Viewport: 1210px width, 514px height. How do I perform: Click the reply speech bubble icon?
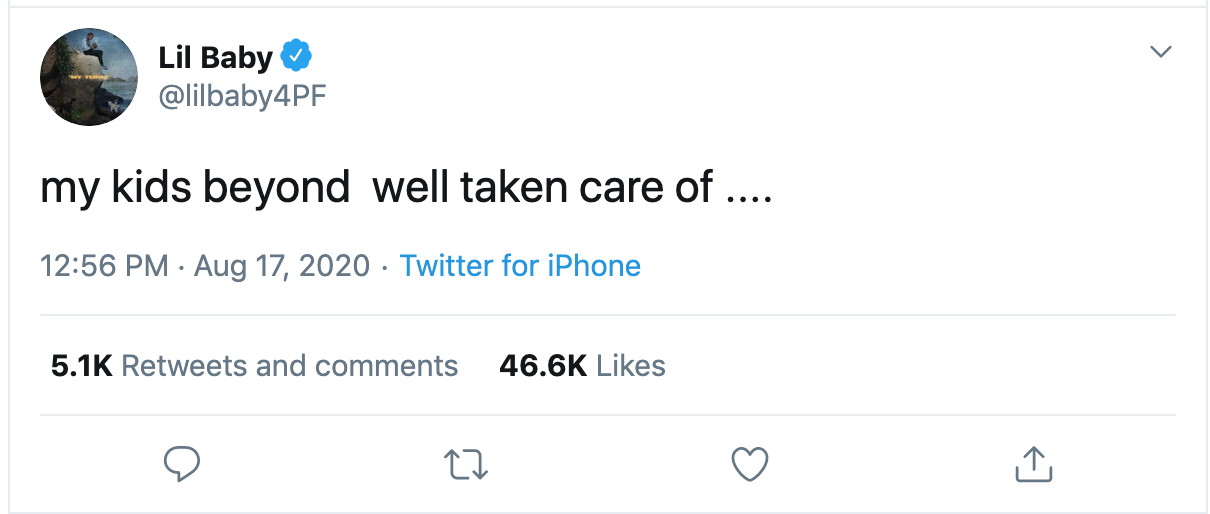tap(181, 463)
